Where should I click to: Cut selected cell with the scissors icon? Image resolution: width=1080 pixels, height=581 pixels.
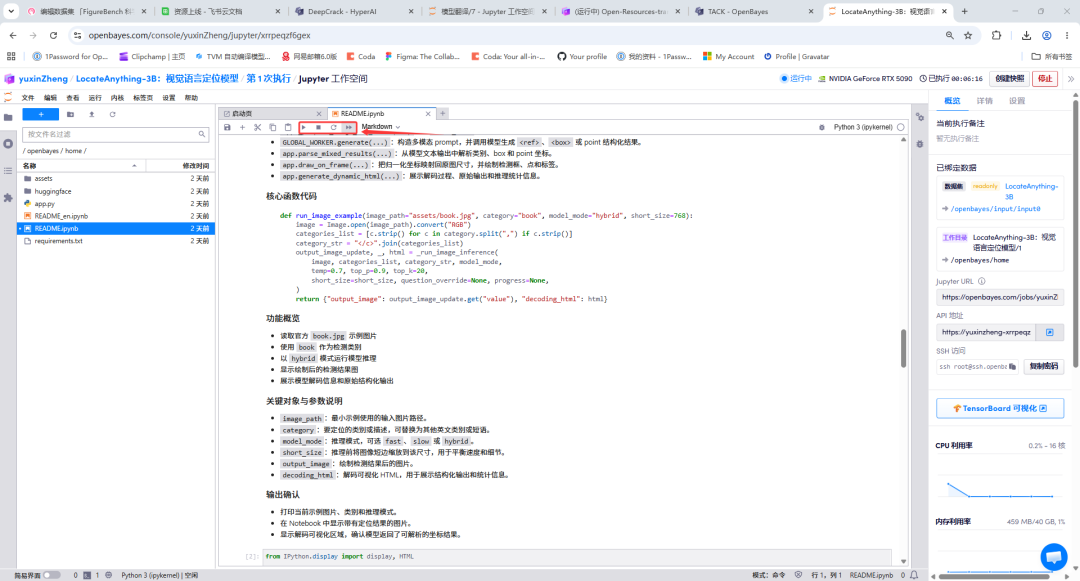[x=258, y=127]
